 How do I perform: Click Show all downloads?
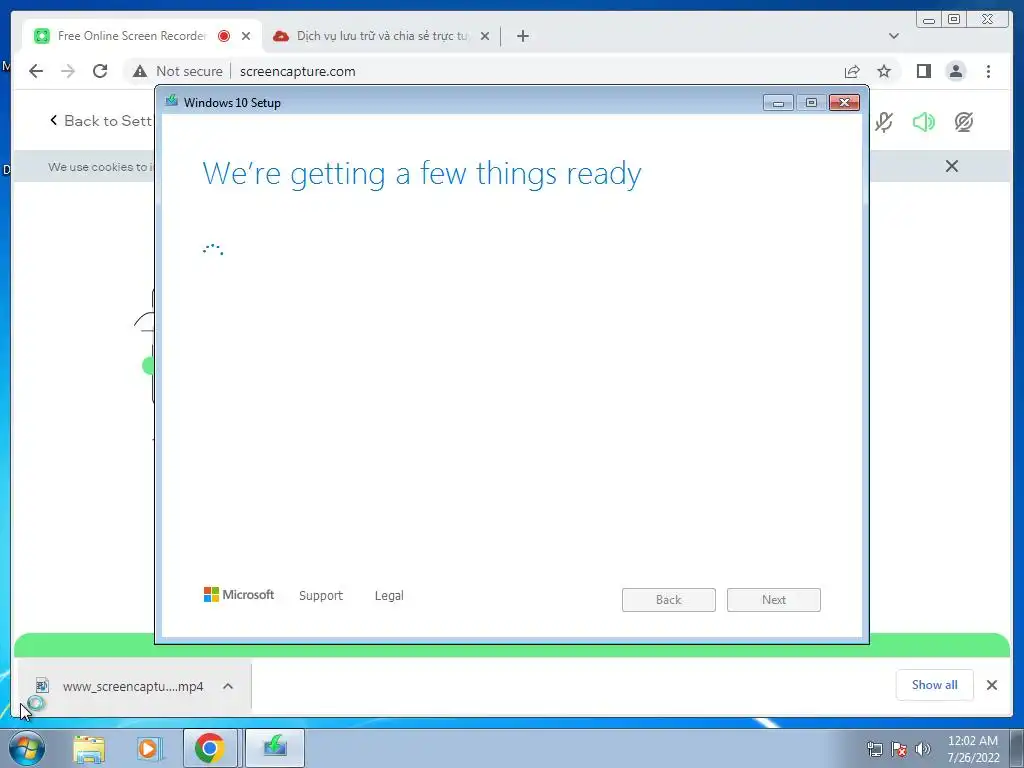(x=935, y=684)
